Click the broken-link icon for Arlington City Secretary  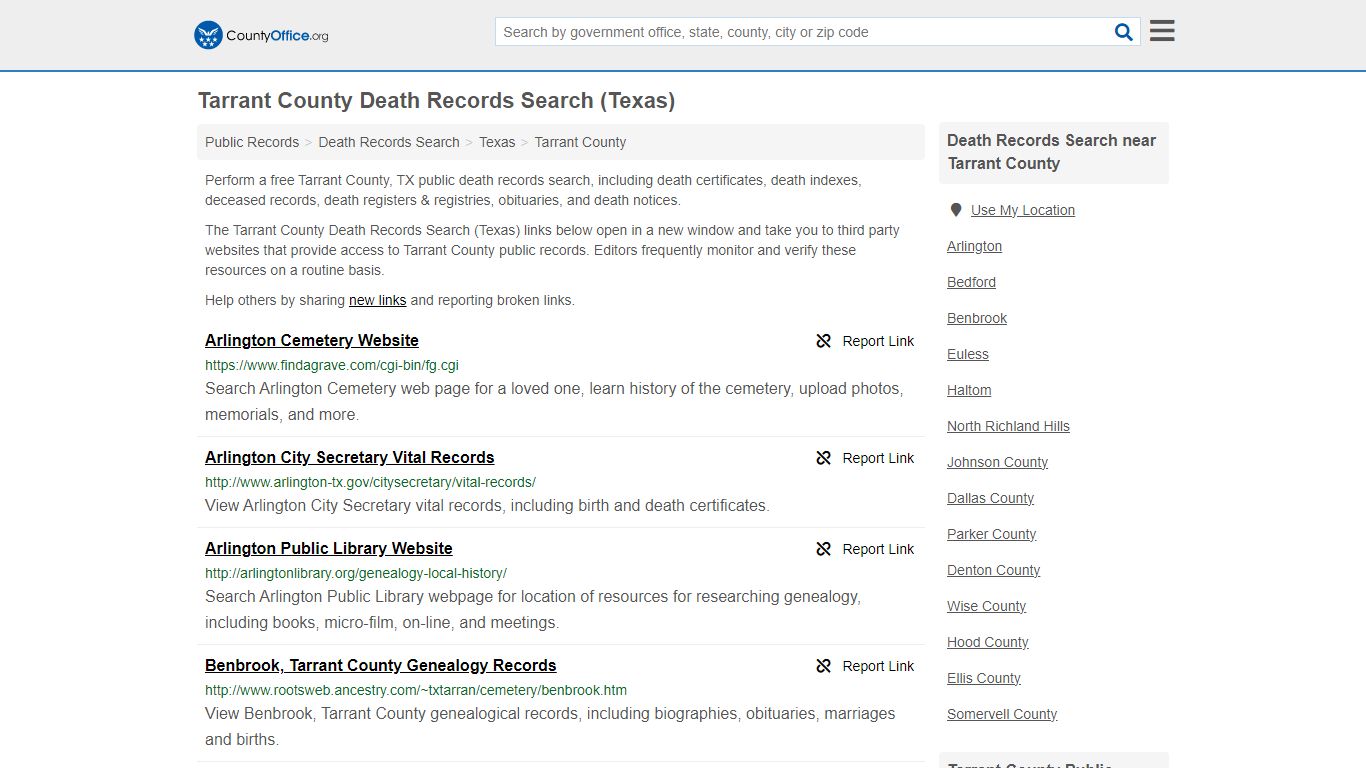coord(824,458)
